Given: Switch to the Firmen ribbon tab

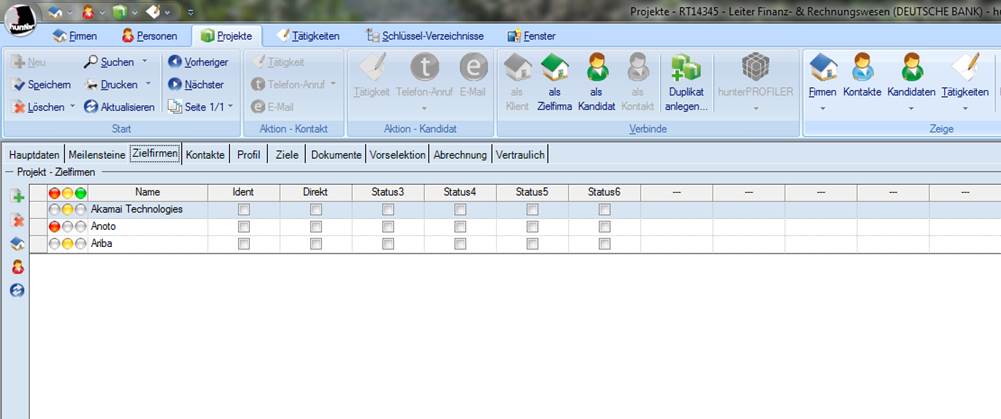Looking at the screenshot, I should (76, 36).
